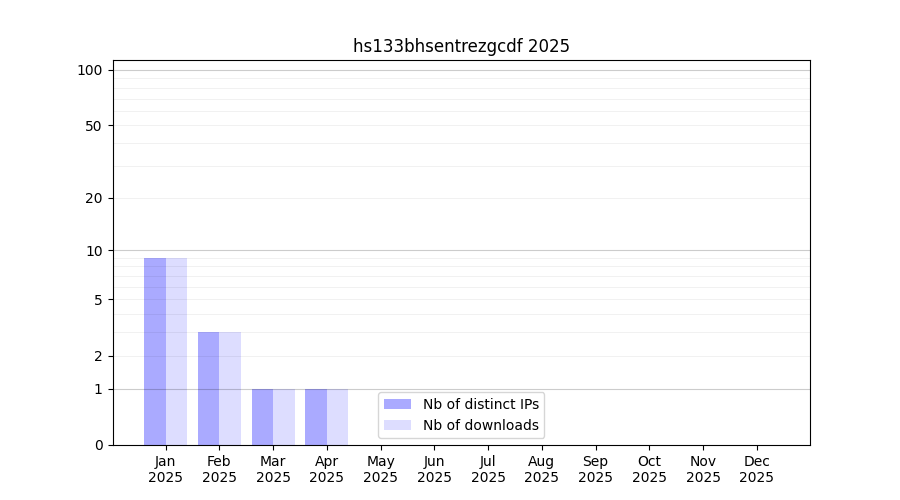Click the 0 y-axis tick label
900x500 pixels.
[98, 445]
